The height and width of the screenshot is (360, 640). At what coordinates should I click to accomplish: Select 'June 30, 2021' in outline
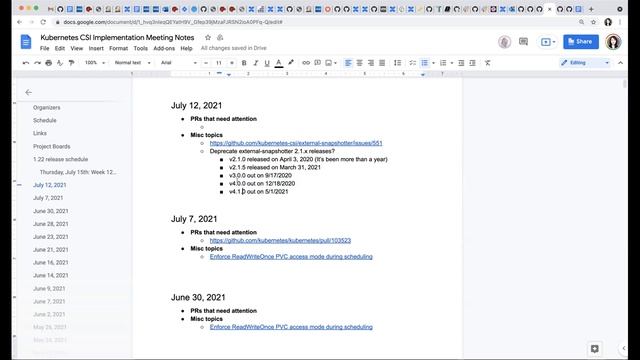tap(51, 211)
